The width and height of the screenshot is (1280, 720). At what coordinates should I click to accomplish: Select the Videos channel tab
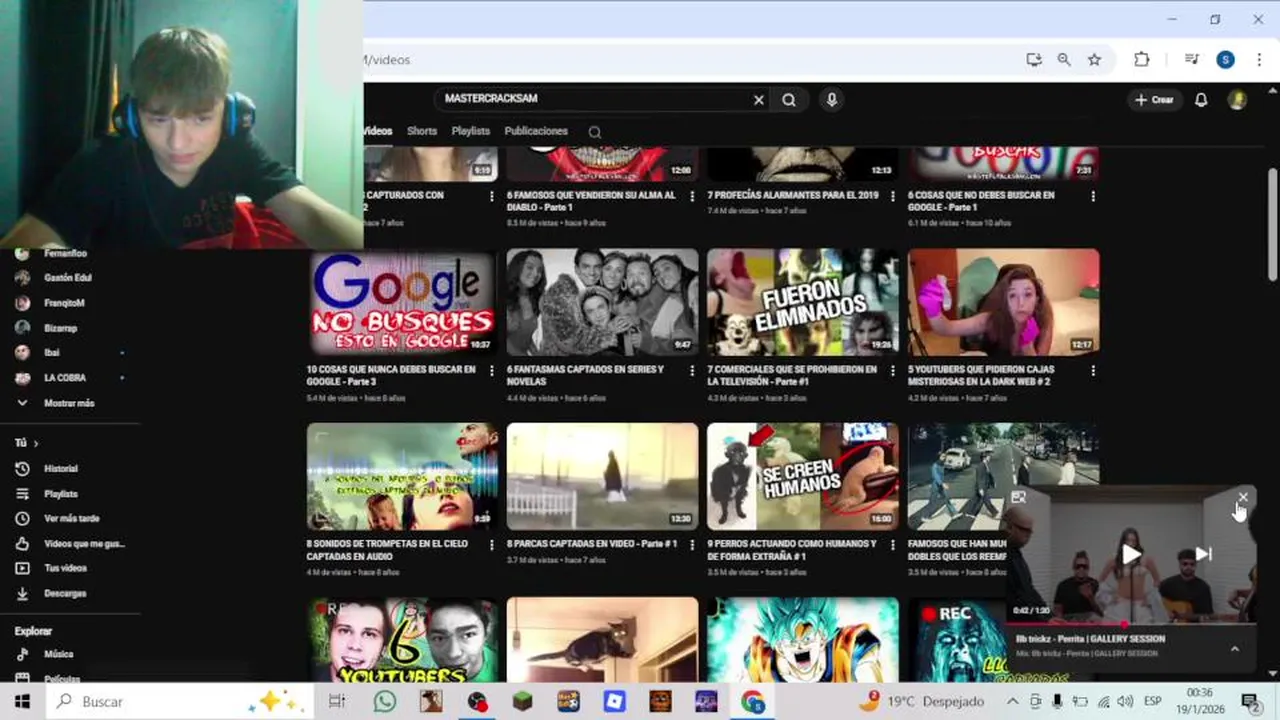pyautogui.click(x=378, y=131)
